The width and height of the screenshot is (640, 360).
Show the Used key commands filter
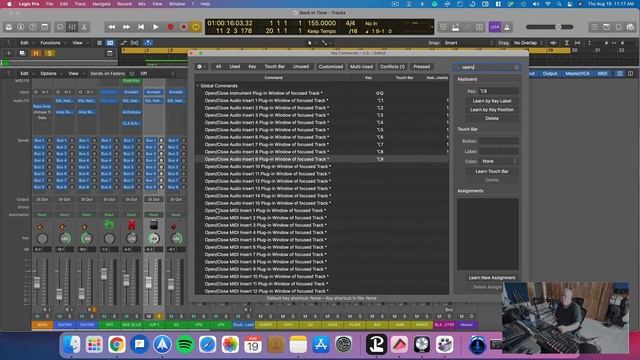coord(234,67)
